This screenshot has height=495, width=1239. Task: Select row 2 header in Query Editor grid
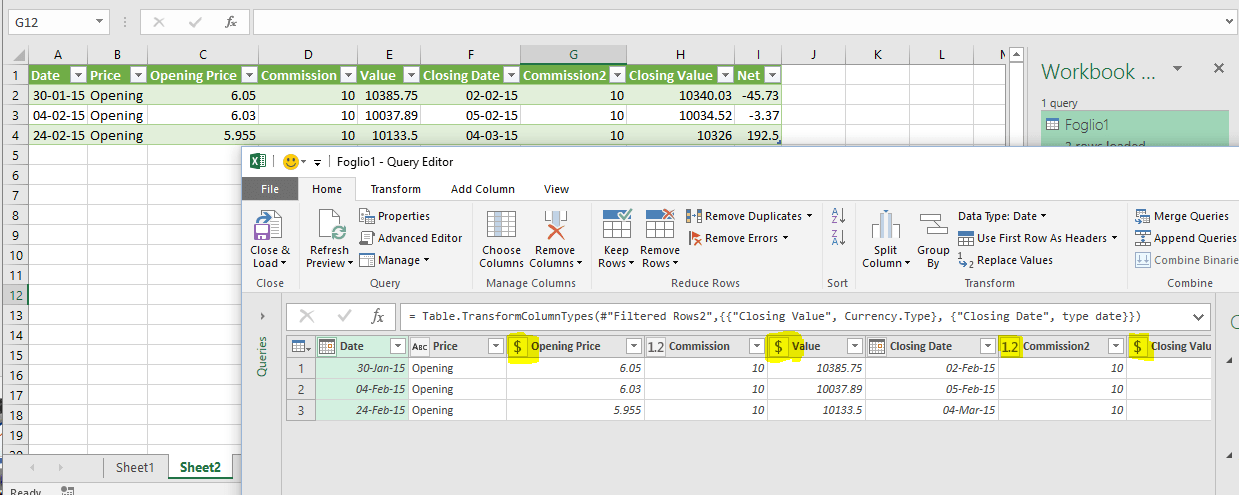point(300,389)
